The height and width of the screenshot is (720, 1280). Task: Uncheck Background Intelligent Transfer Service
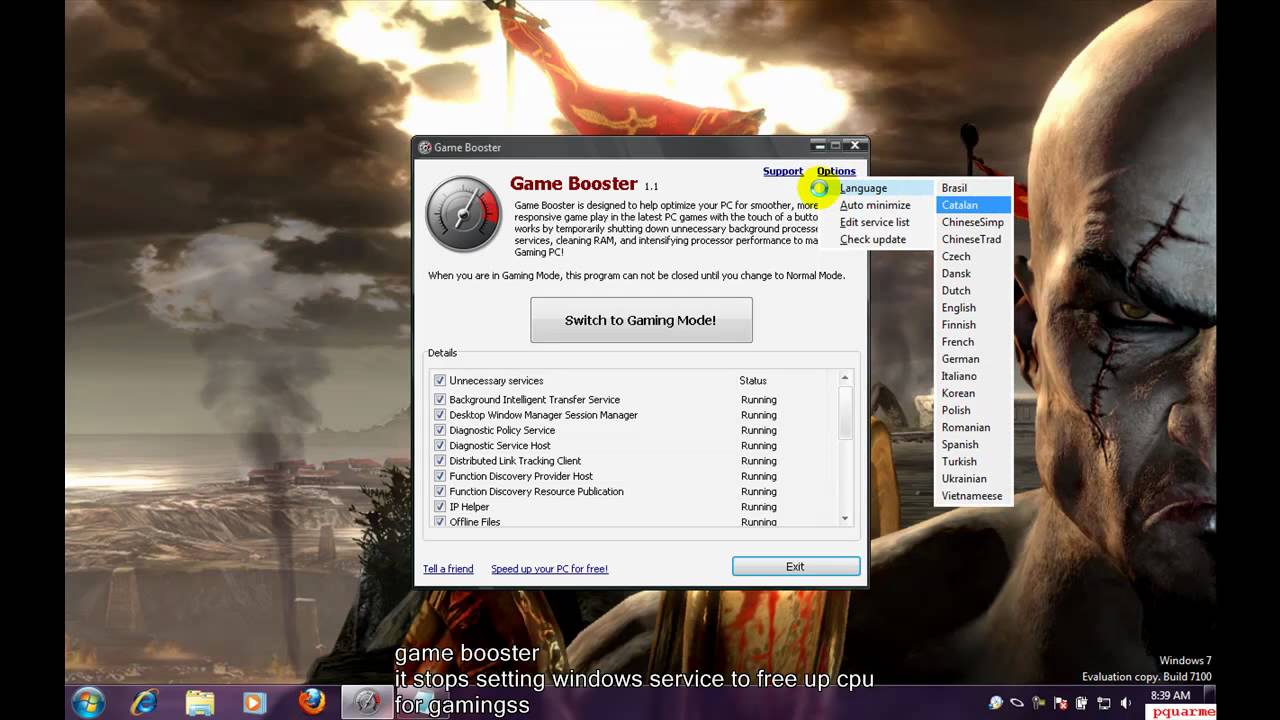click(x=440, y=400)
